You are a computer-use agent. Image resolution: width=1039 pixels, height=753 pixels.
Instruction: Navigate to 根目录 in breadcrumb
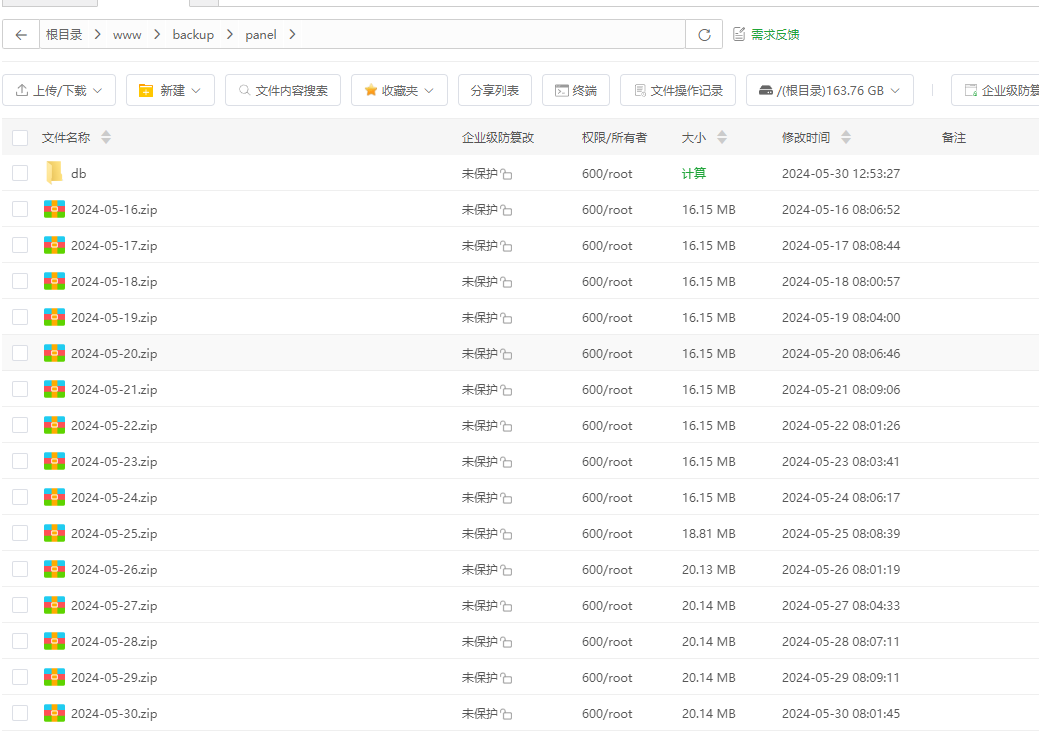tap(64, 34)
